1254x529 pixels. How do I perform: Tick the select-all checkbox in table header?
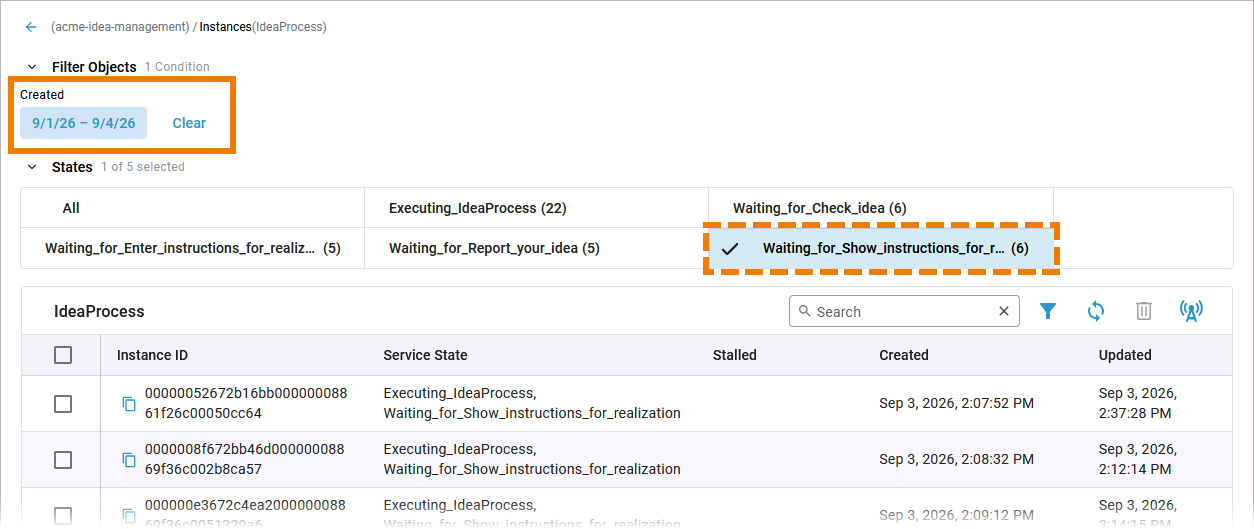[63, 355]
